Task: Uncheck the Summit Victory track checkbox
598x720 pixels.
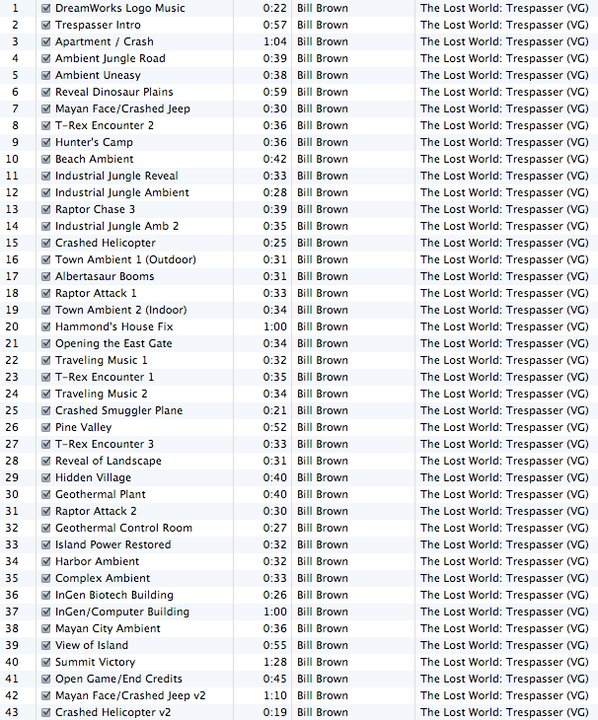Action: click(x=46, y=662)
